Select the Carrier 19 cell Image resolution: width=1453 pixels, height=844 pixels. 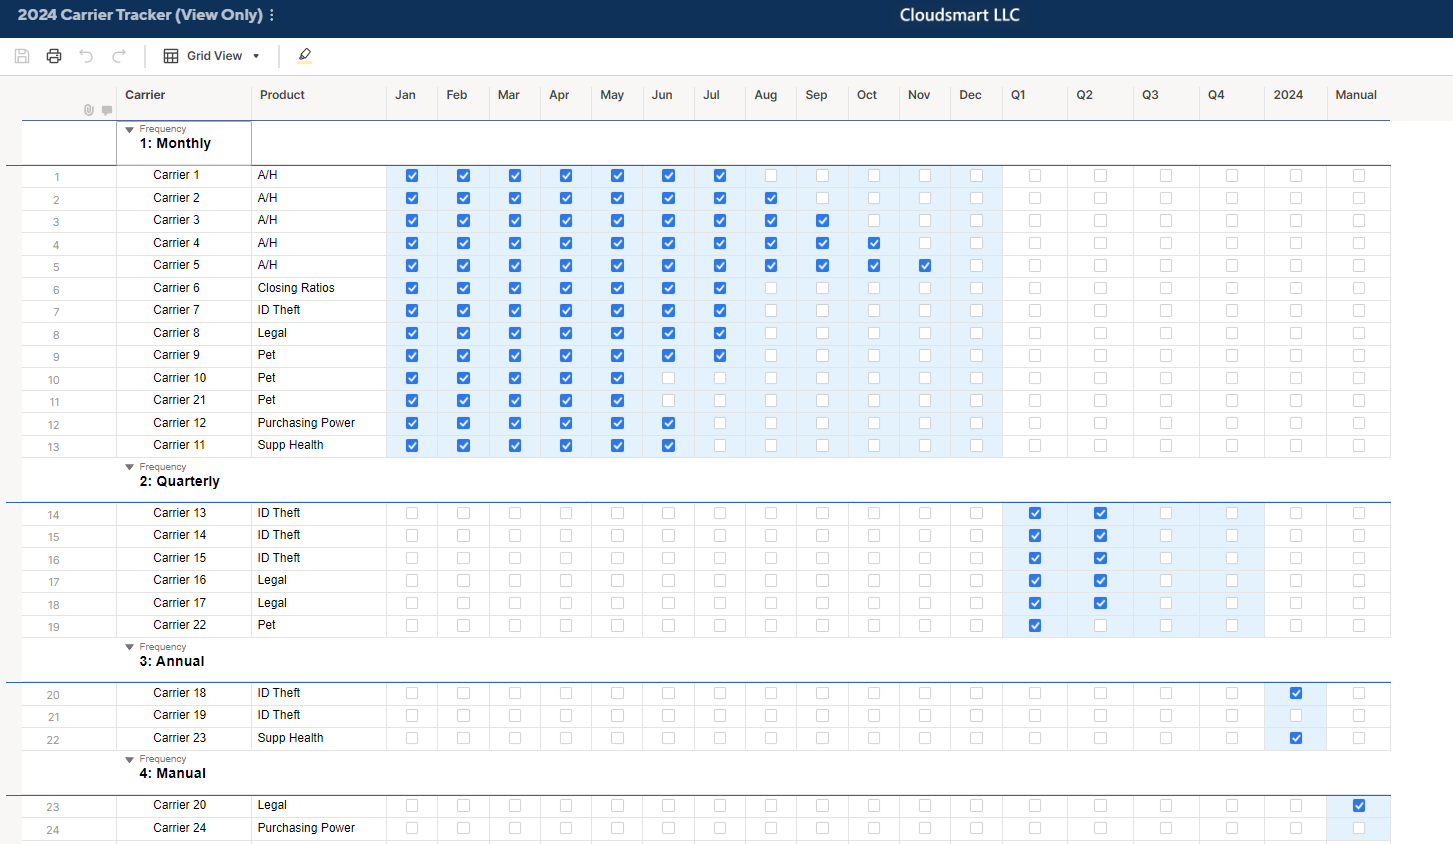point(184,716)
